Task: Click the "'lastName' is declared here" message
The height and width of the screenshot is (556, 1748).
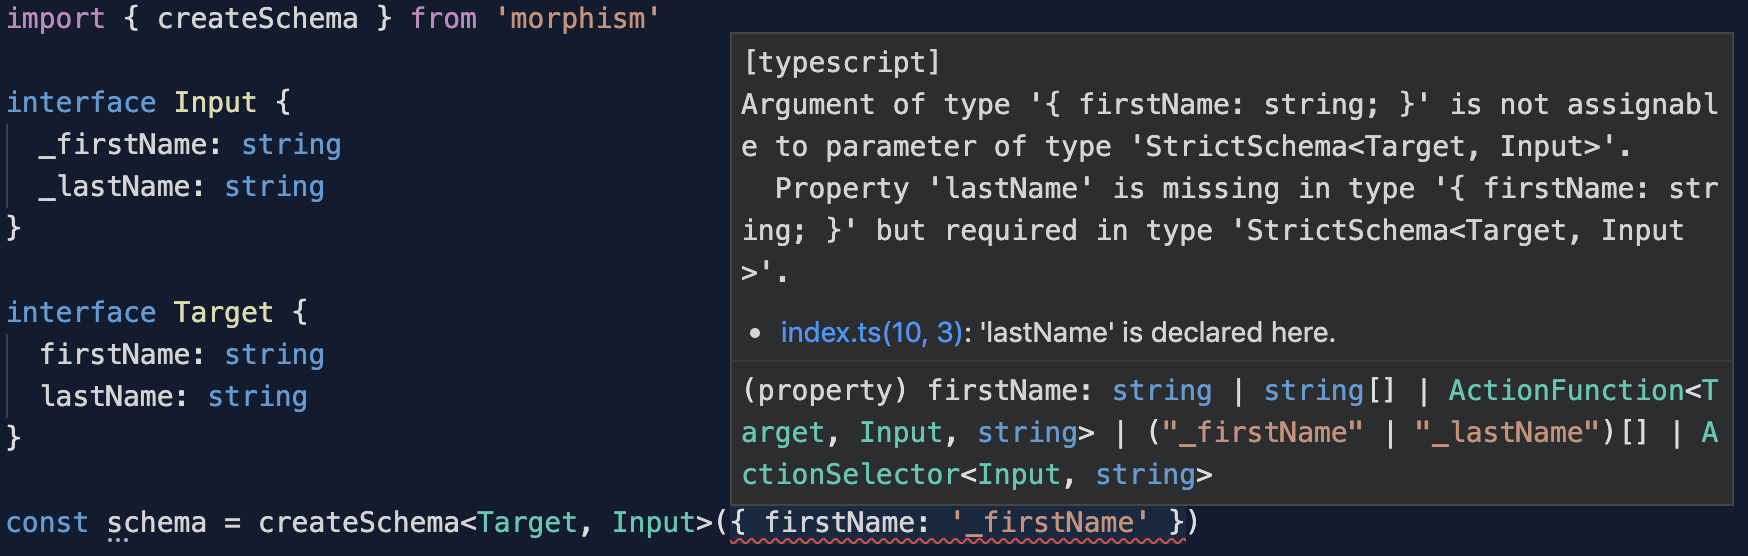Action: click(x=1157, y=332)
